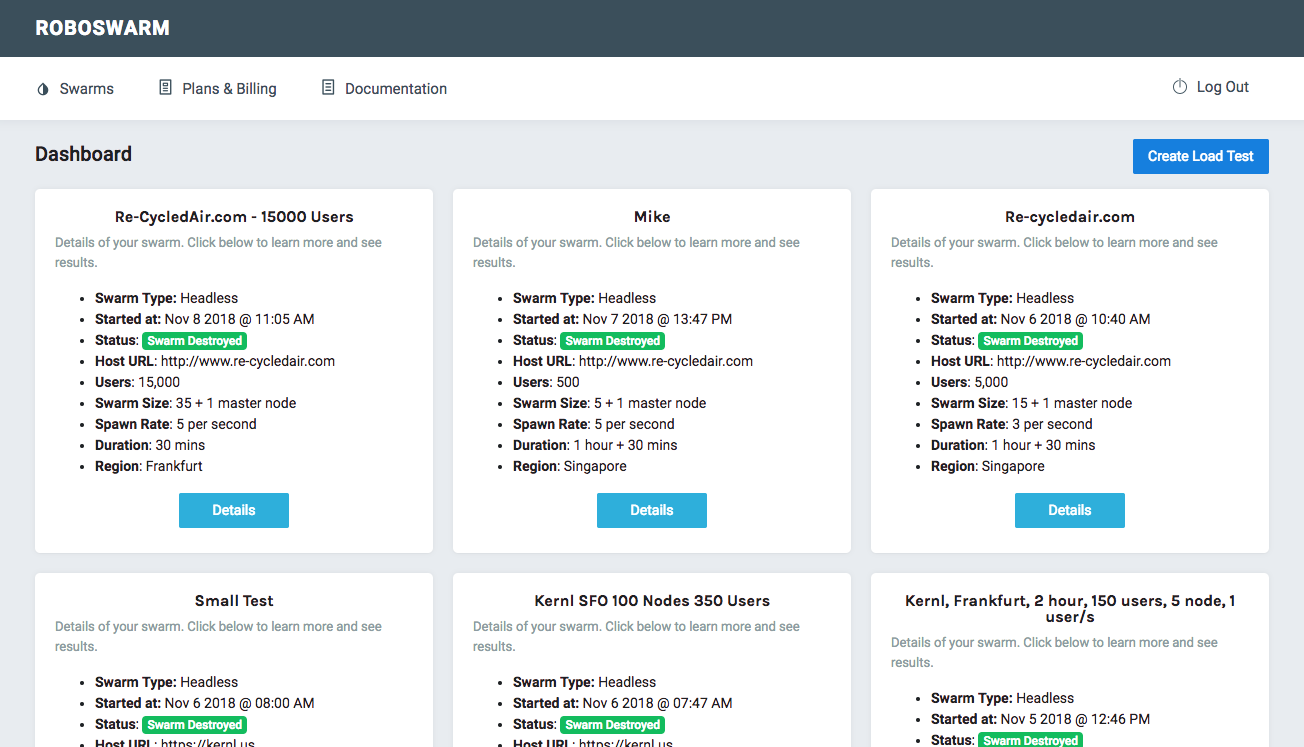Click Swarm Size: 35 + 1 master node

pyautogui.click(x=196, y=403)
